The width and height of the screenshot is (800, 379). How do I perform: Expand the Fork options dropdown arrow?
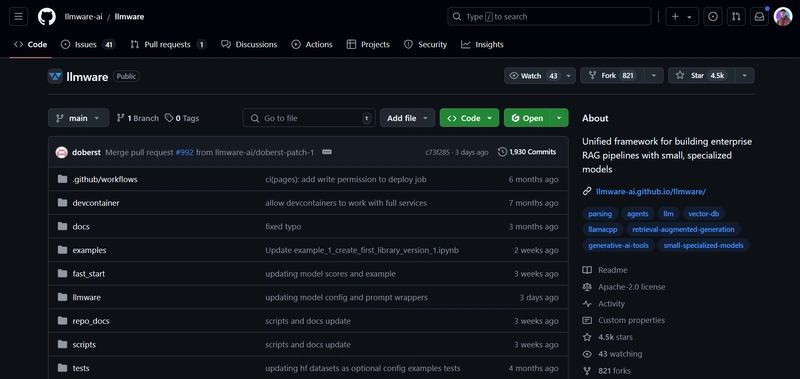coord(654,75)
